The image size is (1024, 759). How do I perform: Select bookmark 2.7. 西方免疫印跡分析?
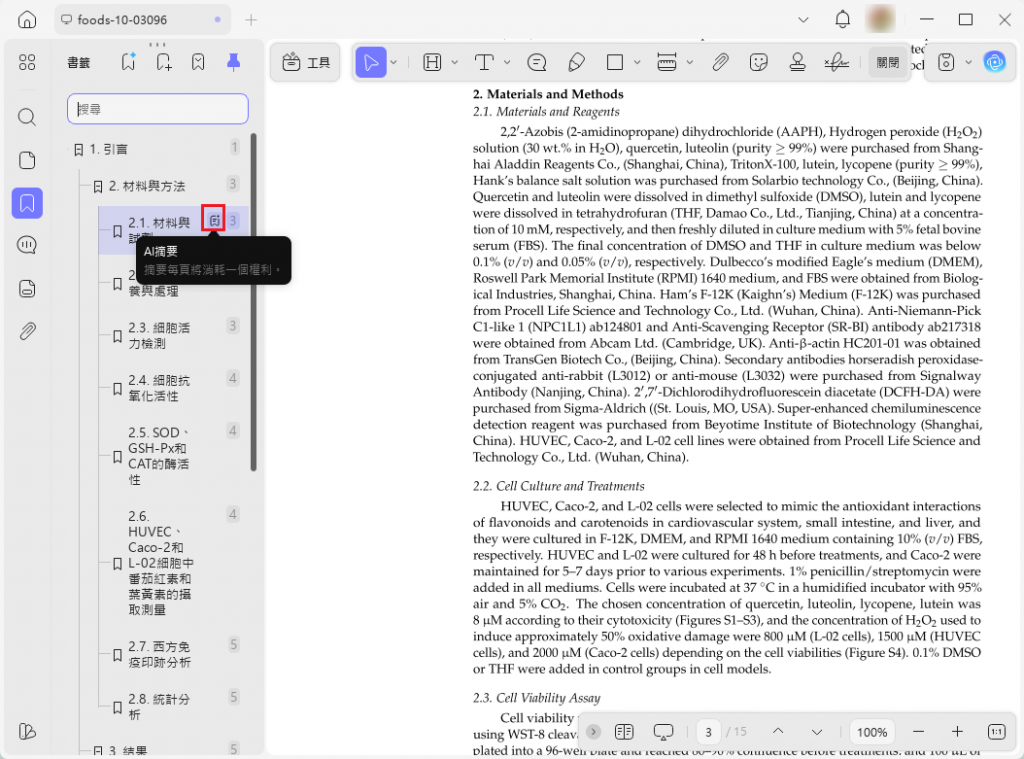173,654
